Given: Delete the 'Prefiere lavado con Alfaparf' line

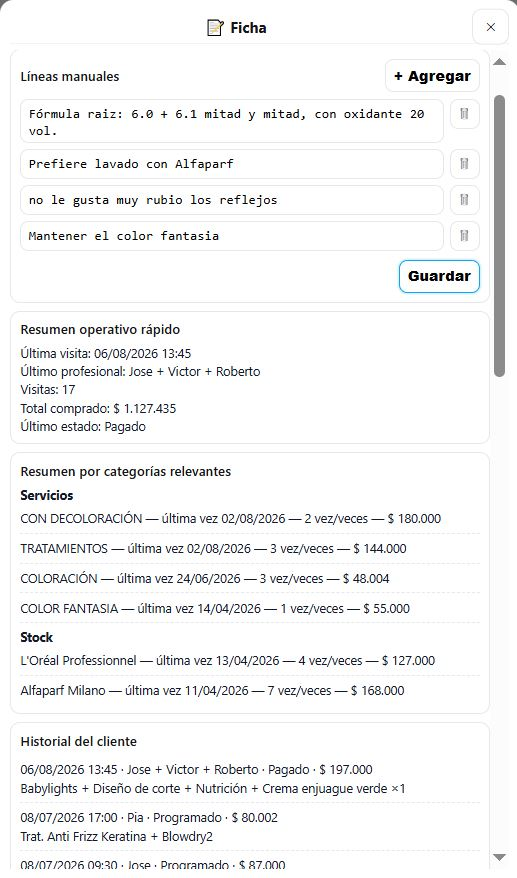Looking at the screenshot, I should pos(464,164).
